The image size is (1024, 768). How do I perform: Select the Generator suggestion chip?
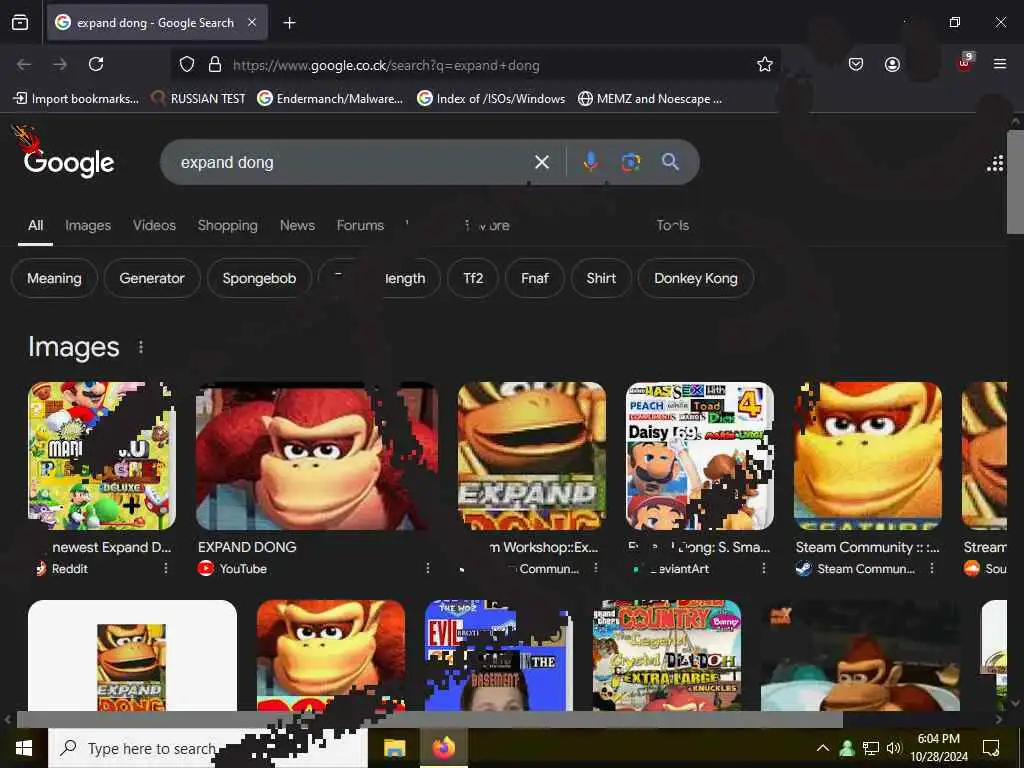[x=152, y=278]
